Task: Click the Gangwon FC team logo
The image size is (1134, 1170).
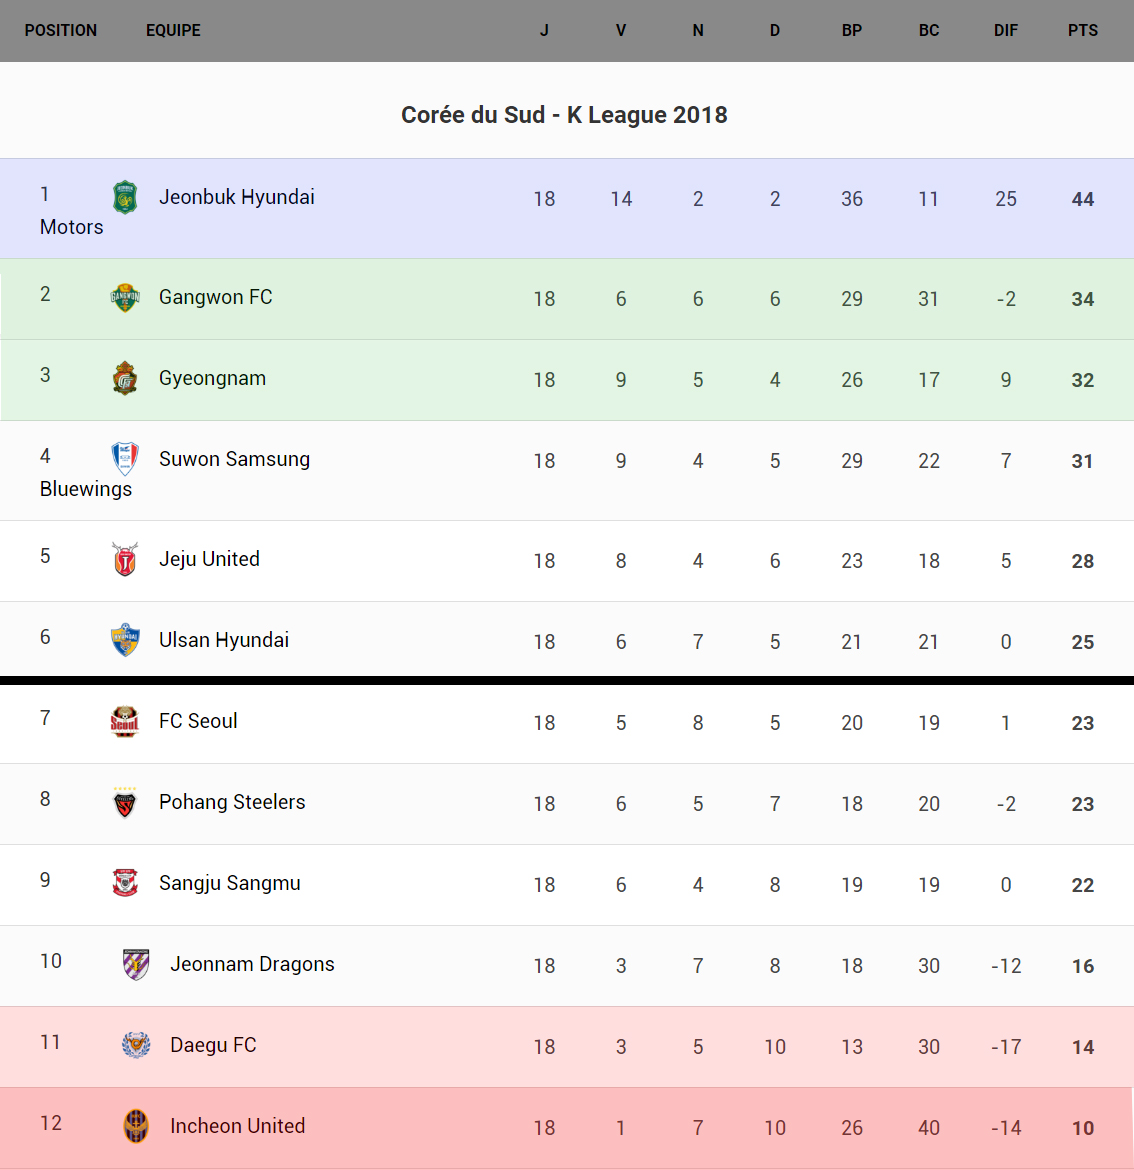Action: pyautogui.click(x=125, y=297)
